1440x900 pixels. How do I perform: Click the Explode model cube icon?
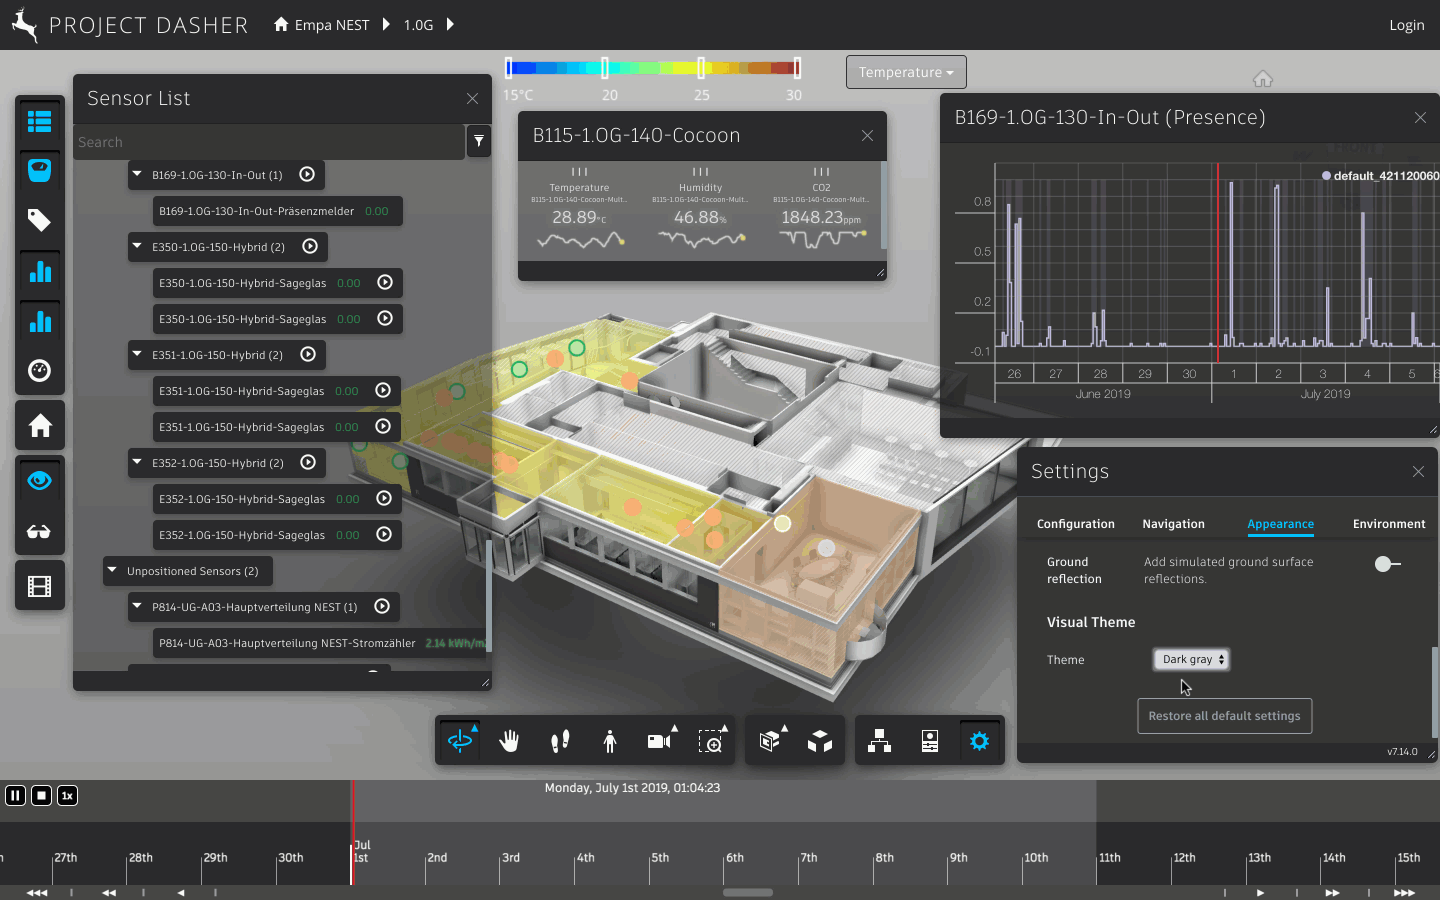820,741
